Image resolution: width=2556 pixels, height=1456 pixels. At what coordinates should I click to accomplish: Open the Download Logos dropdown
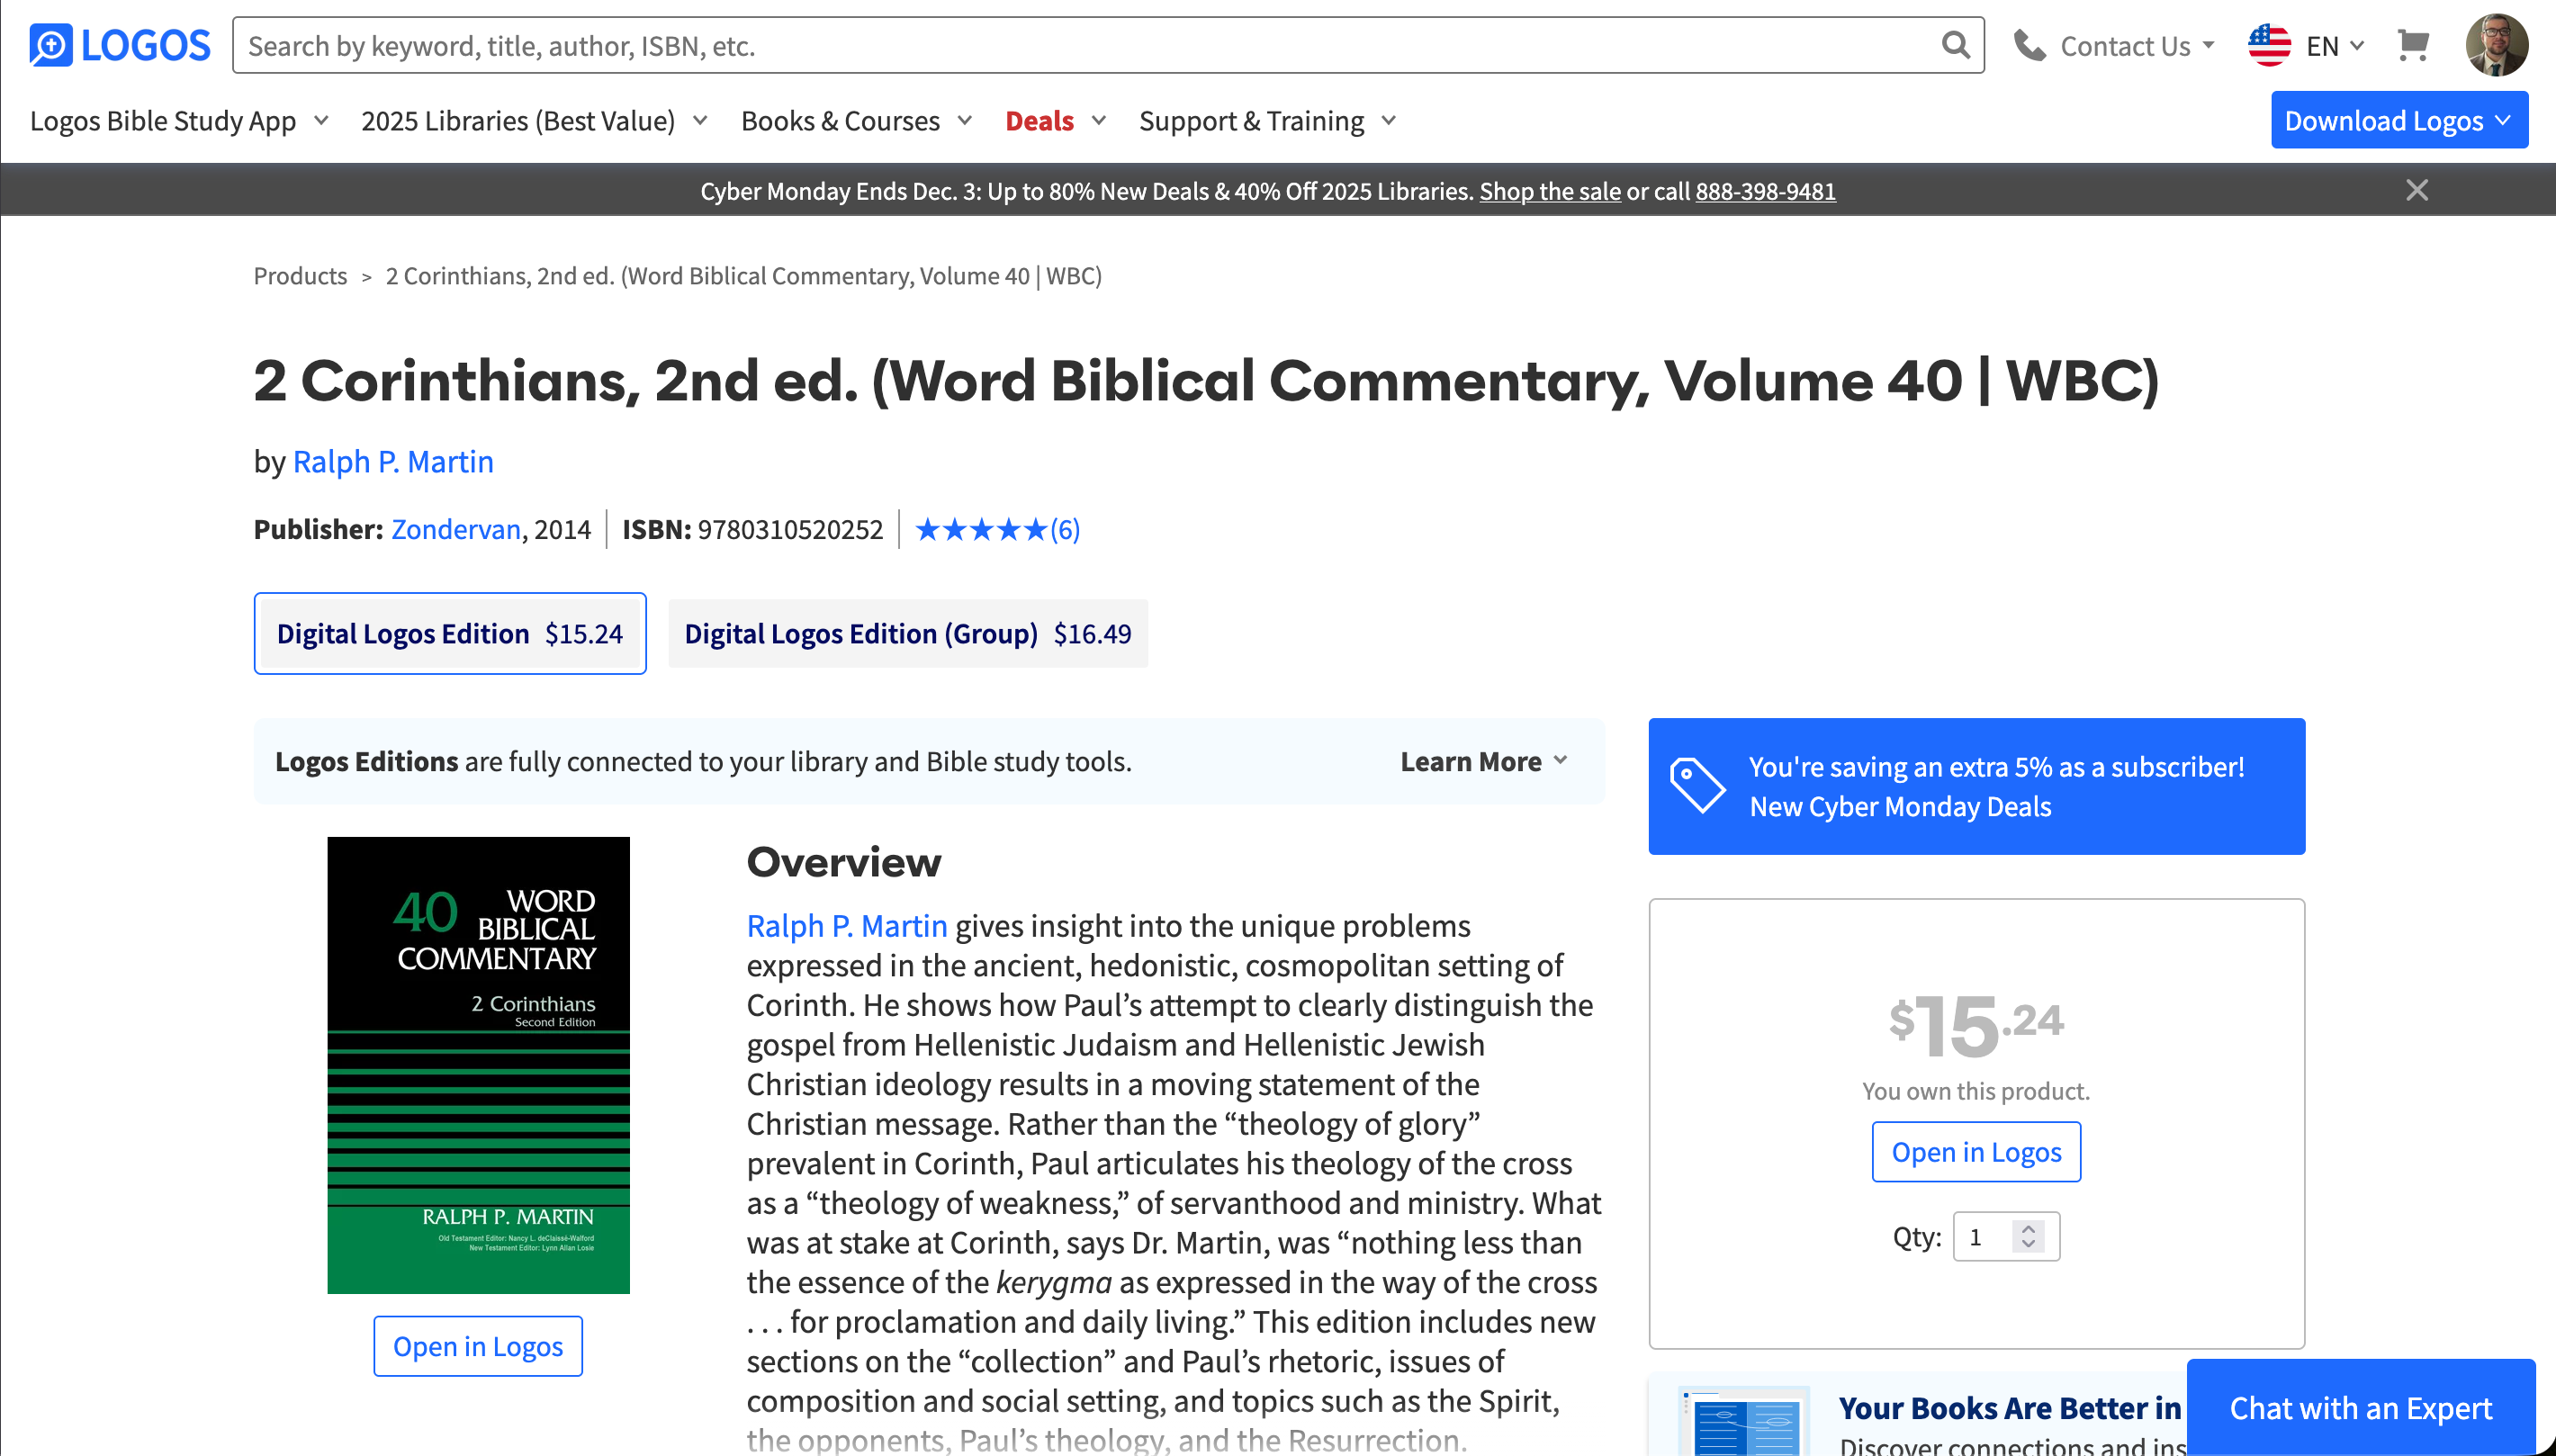click(x=2398, y=120)
